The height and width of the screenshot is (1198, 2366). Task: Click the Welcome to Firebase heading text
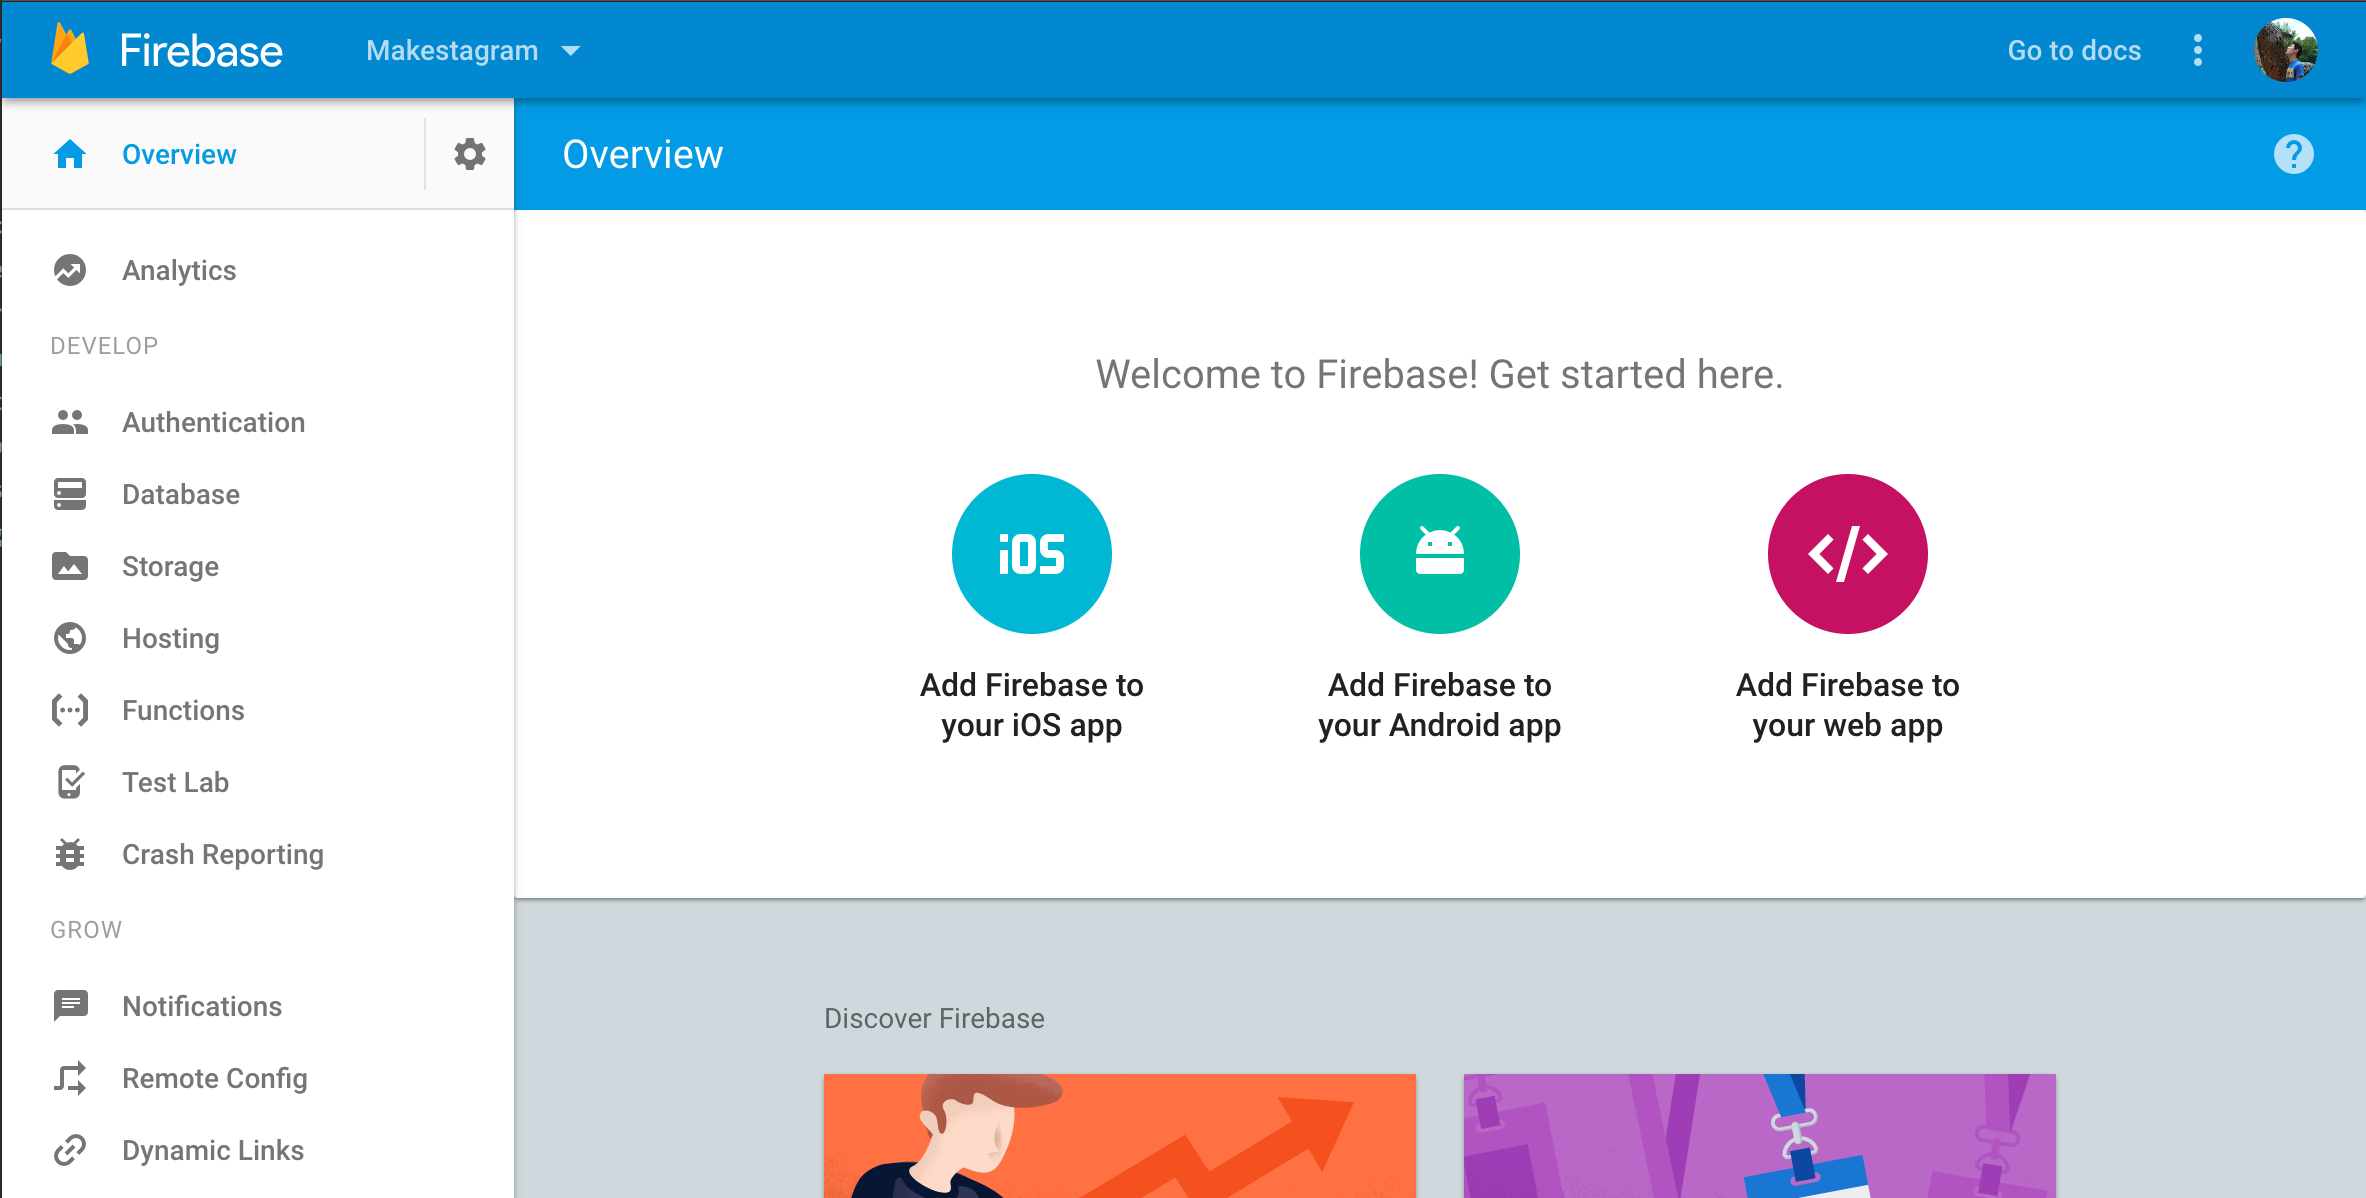point(1440,374)
